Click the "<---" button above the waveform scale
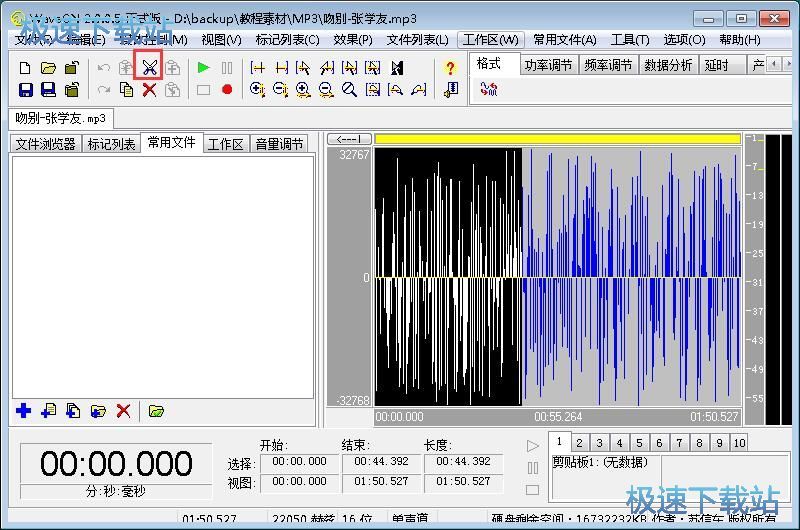 pyautogui.click(x=349, y=139)
